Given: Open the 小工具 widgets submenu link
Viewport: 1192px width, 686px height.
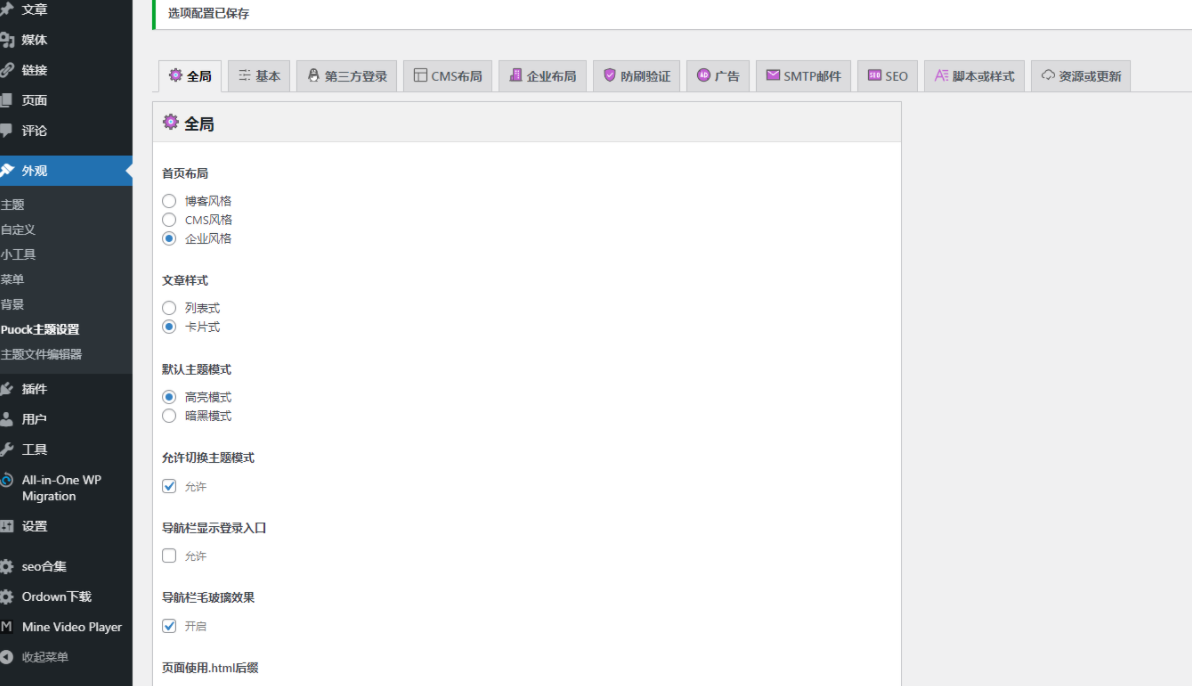Looking at the screenshot, I should click(x=18, y=254).
